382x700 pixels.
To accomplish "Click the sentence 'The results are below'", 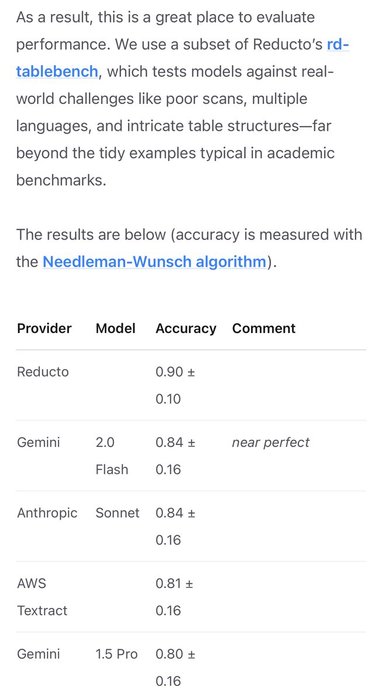I will pos(189,248).
